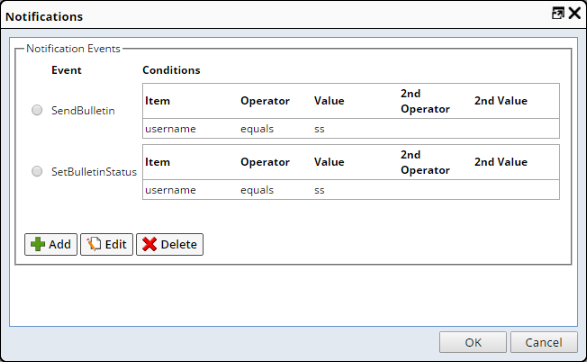Select equals operator cell for SetBulletinStatus
The height and width of the screenshot is (362, 587).
(x=257, y=190)
